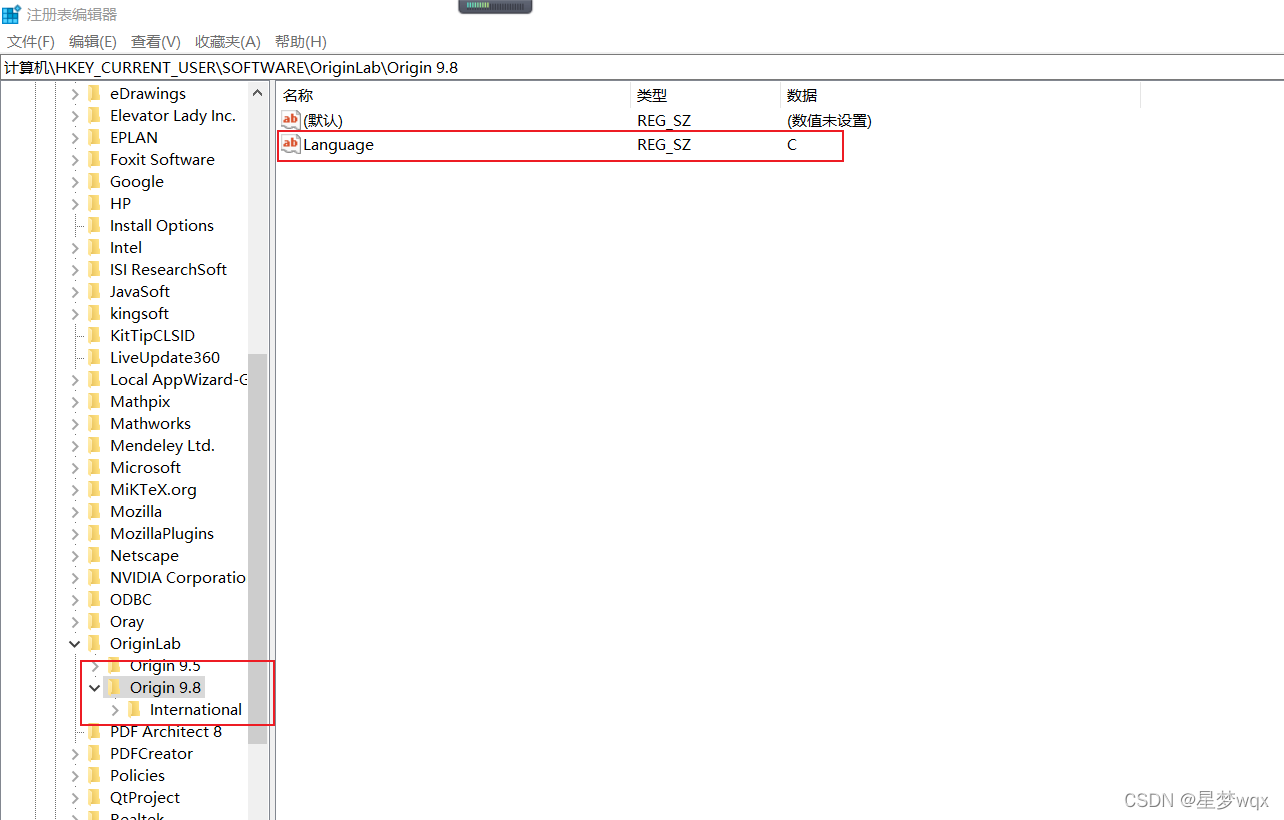Screen dimensions: 1284x820
Task: Click the Intel folder icon
Action: pos(95,248)
